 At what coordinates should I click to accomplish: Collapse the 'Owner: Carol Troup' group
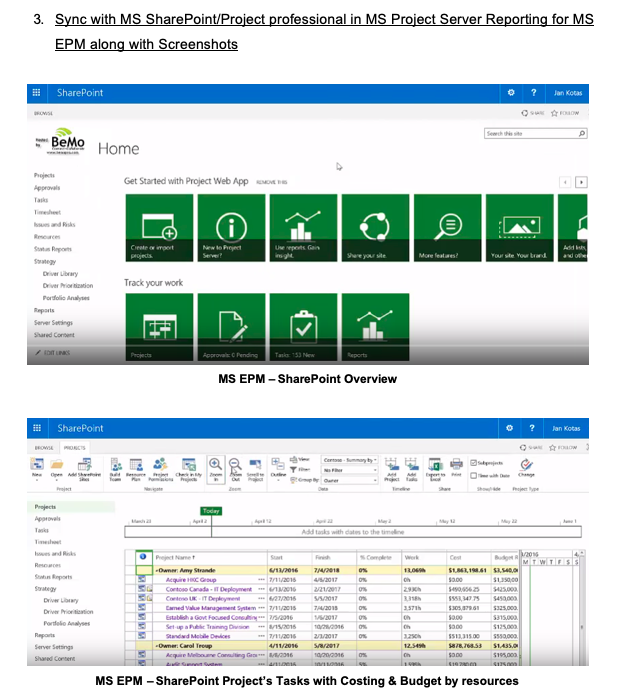point(156,646)
